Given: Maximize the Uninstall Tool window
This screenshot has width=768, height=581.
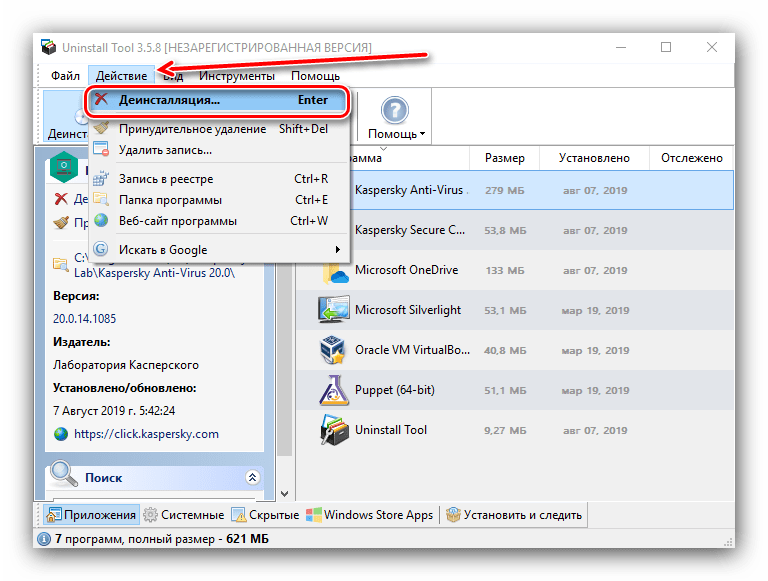Looking at the screenshot, I should (x=666, y=47).
